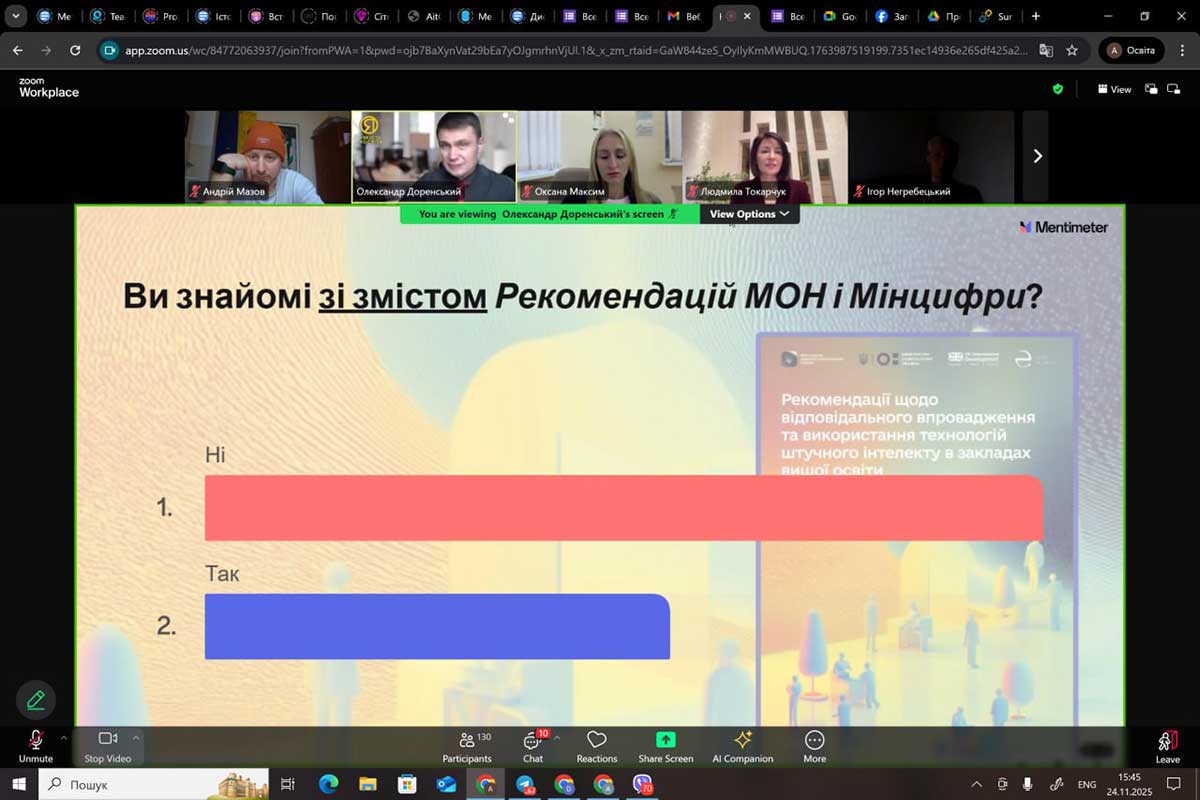Click the green Share Screen icon
The width and height of the screenshot is (1200, 800).
tap(665, 740)
